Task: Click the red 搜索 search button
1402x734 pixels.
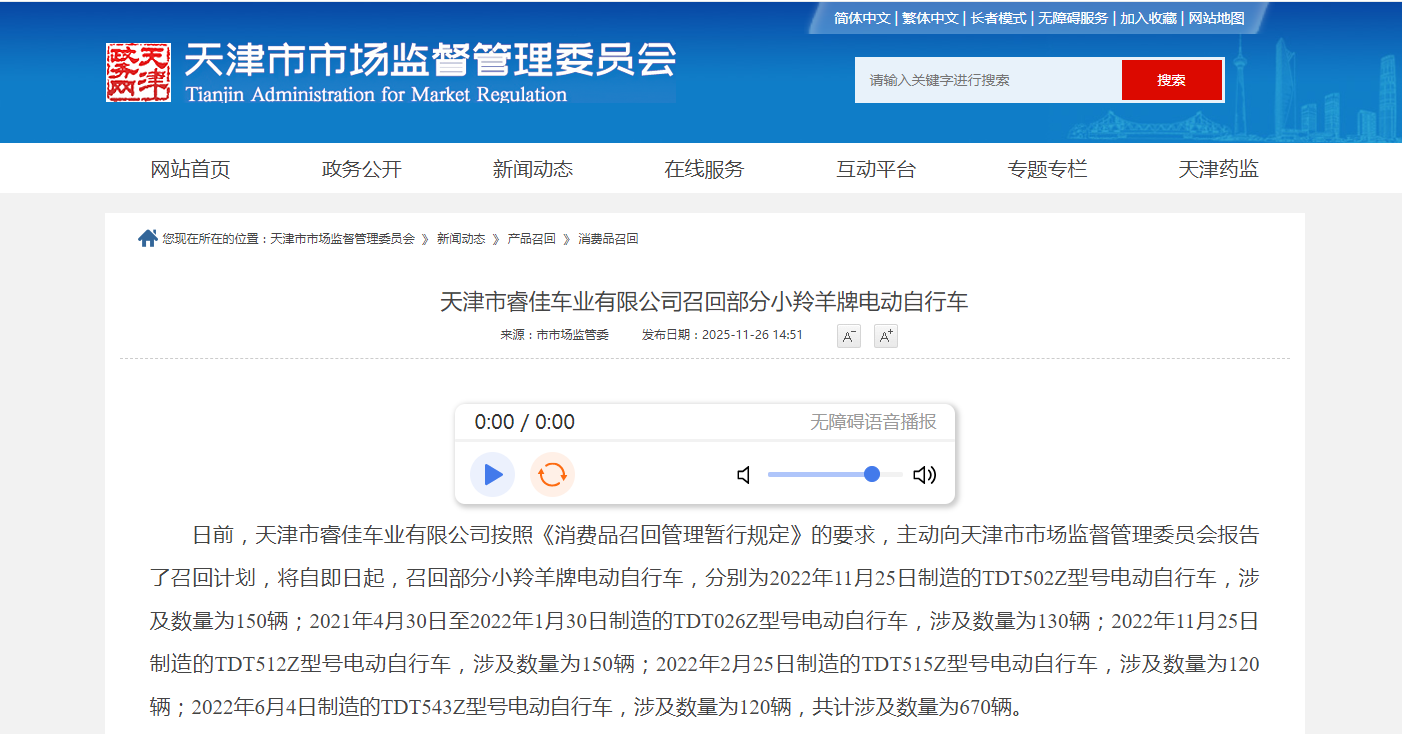Action: coord(1171,80)
